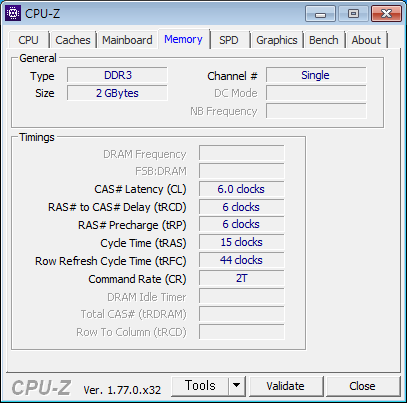Click the version text Ver. 1.77.0.x32
This screenshot has width=407, height=403.
(122, 390)
